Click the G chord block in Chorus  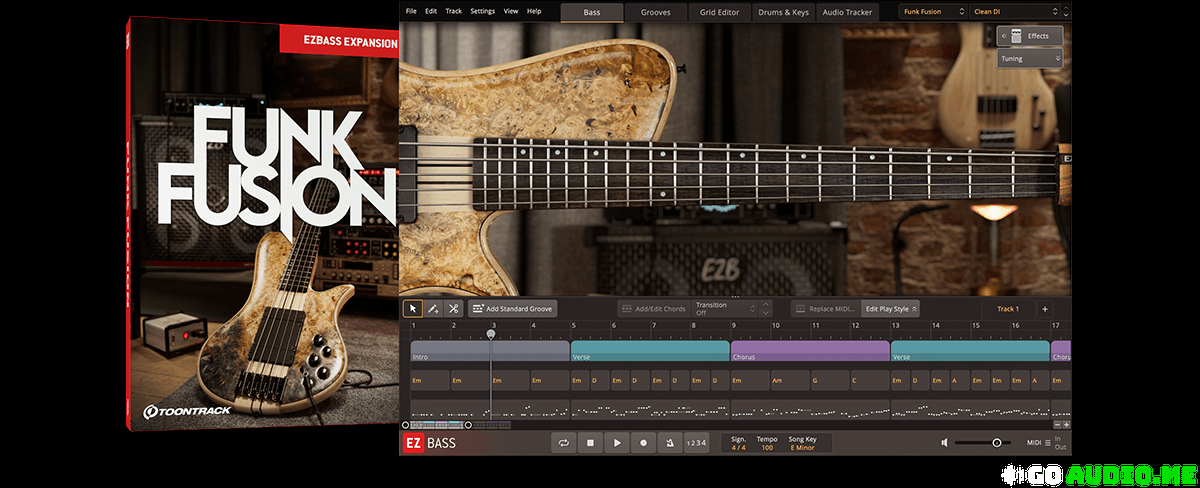point(830,381)
